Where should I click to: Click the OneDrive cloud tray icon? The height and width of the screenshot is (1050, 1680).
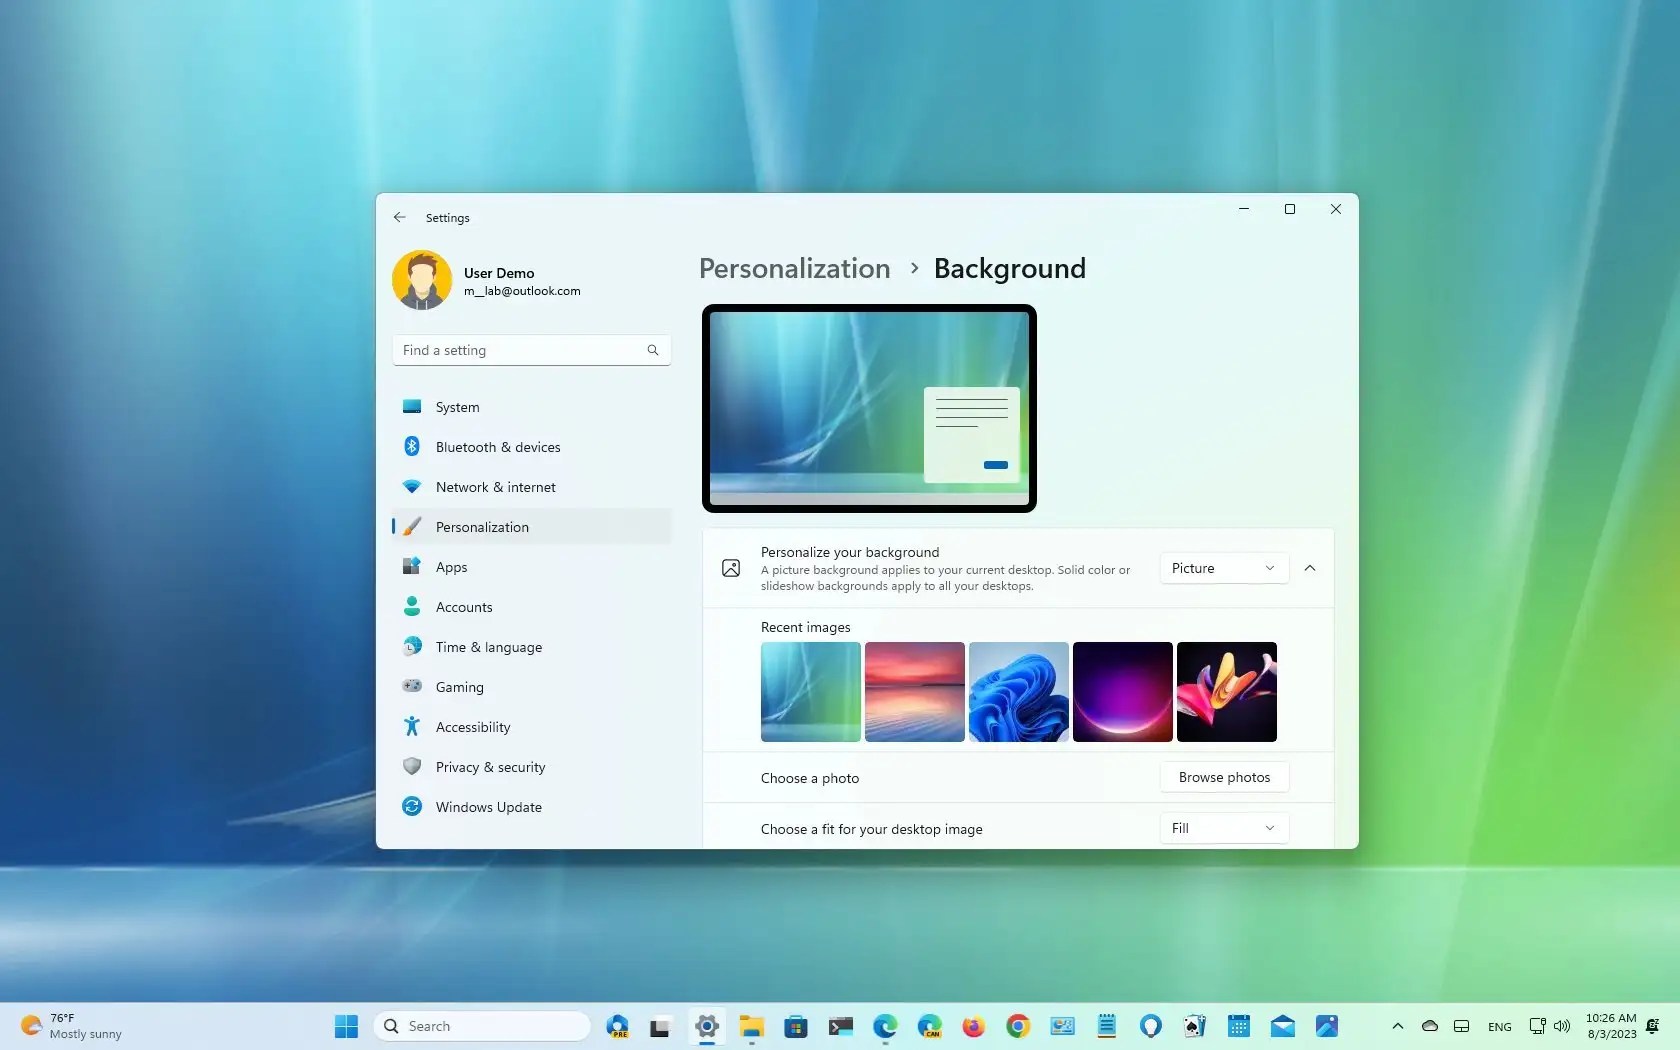coord(1430,1026)
